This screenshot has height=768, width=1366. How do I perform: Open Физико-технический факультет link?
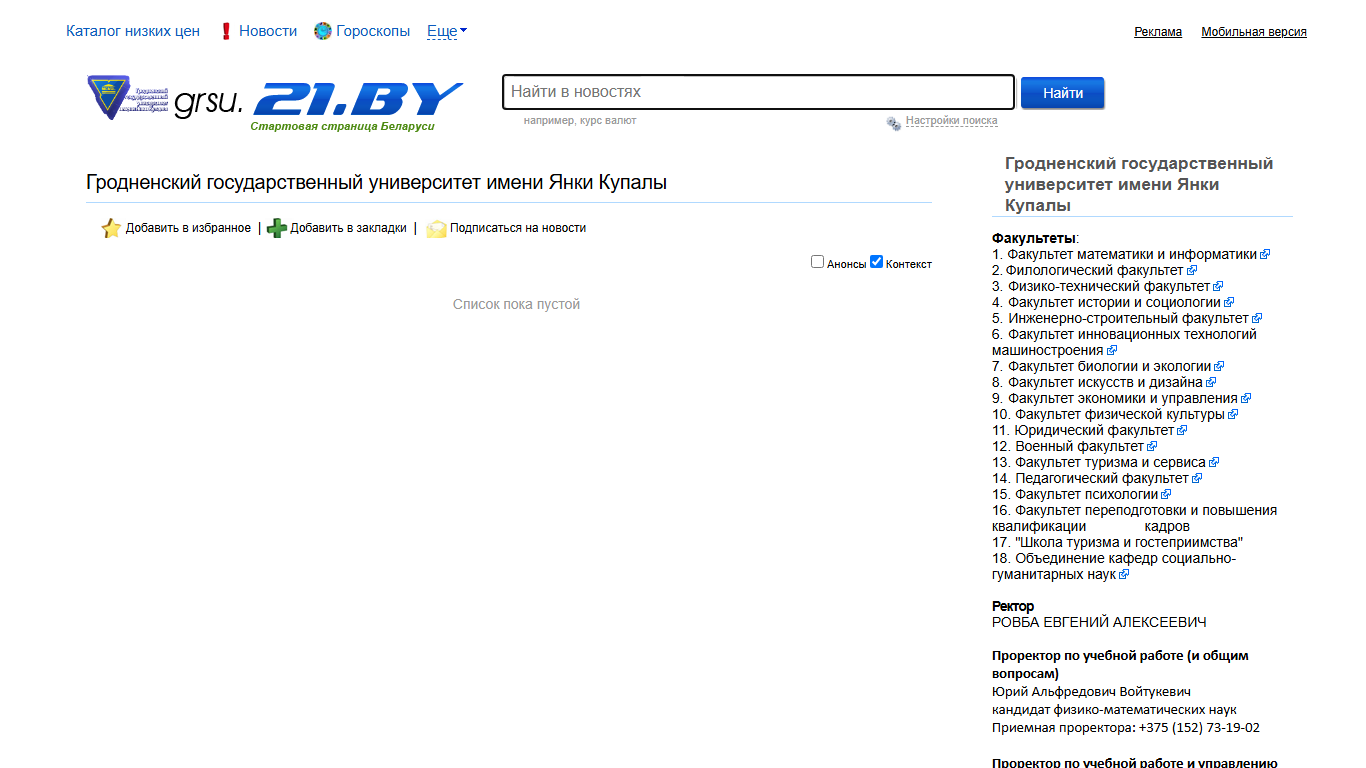[1109, 287]
